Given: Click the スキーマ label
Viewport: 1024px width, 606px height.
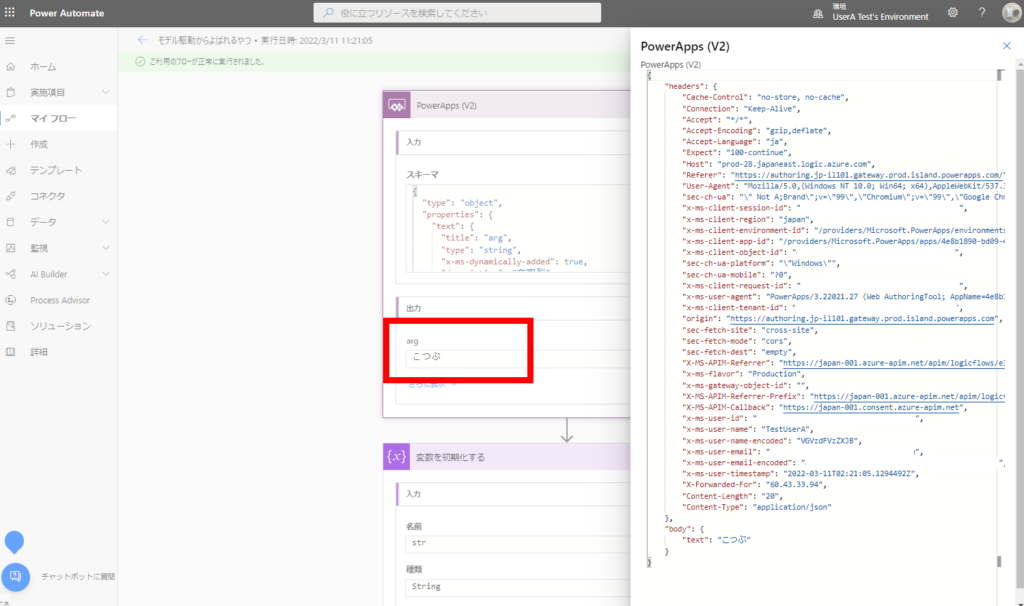Looking at the screenshot, I should click(423, 175).
